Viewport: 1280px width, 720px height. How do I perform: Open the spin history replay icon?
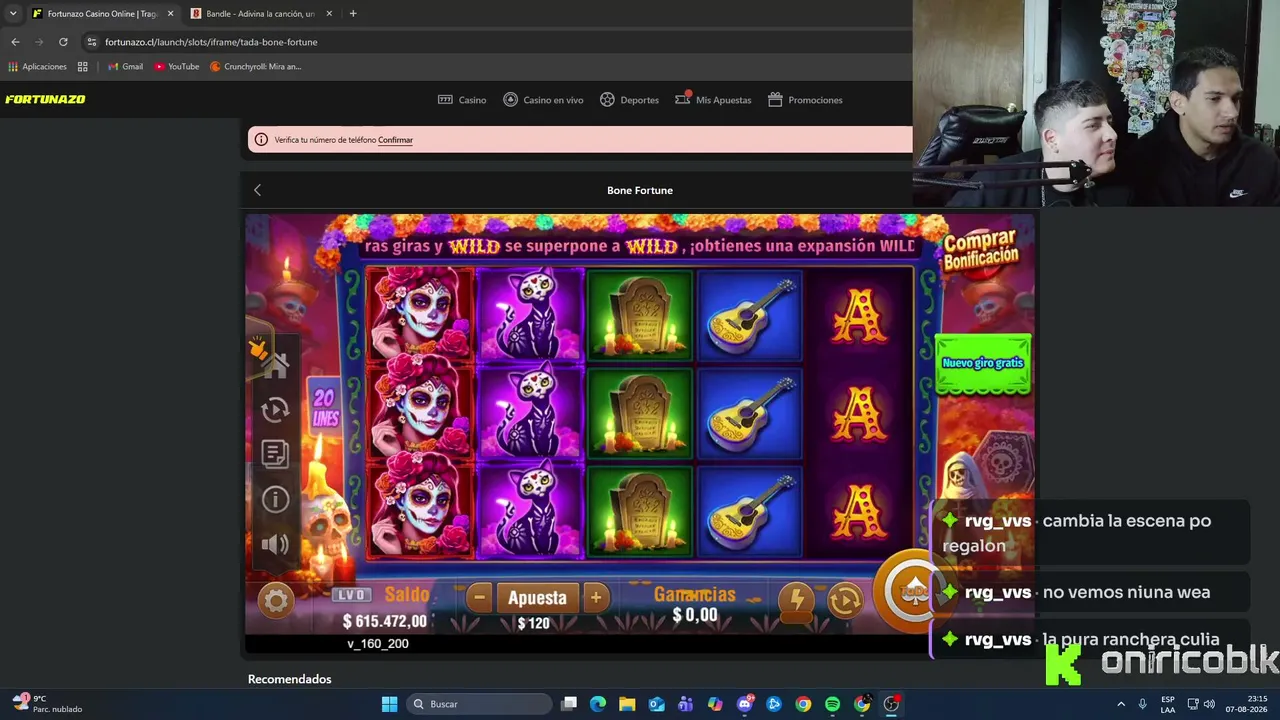pos(275,409)
